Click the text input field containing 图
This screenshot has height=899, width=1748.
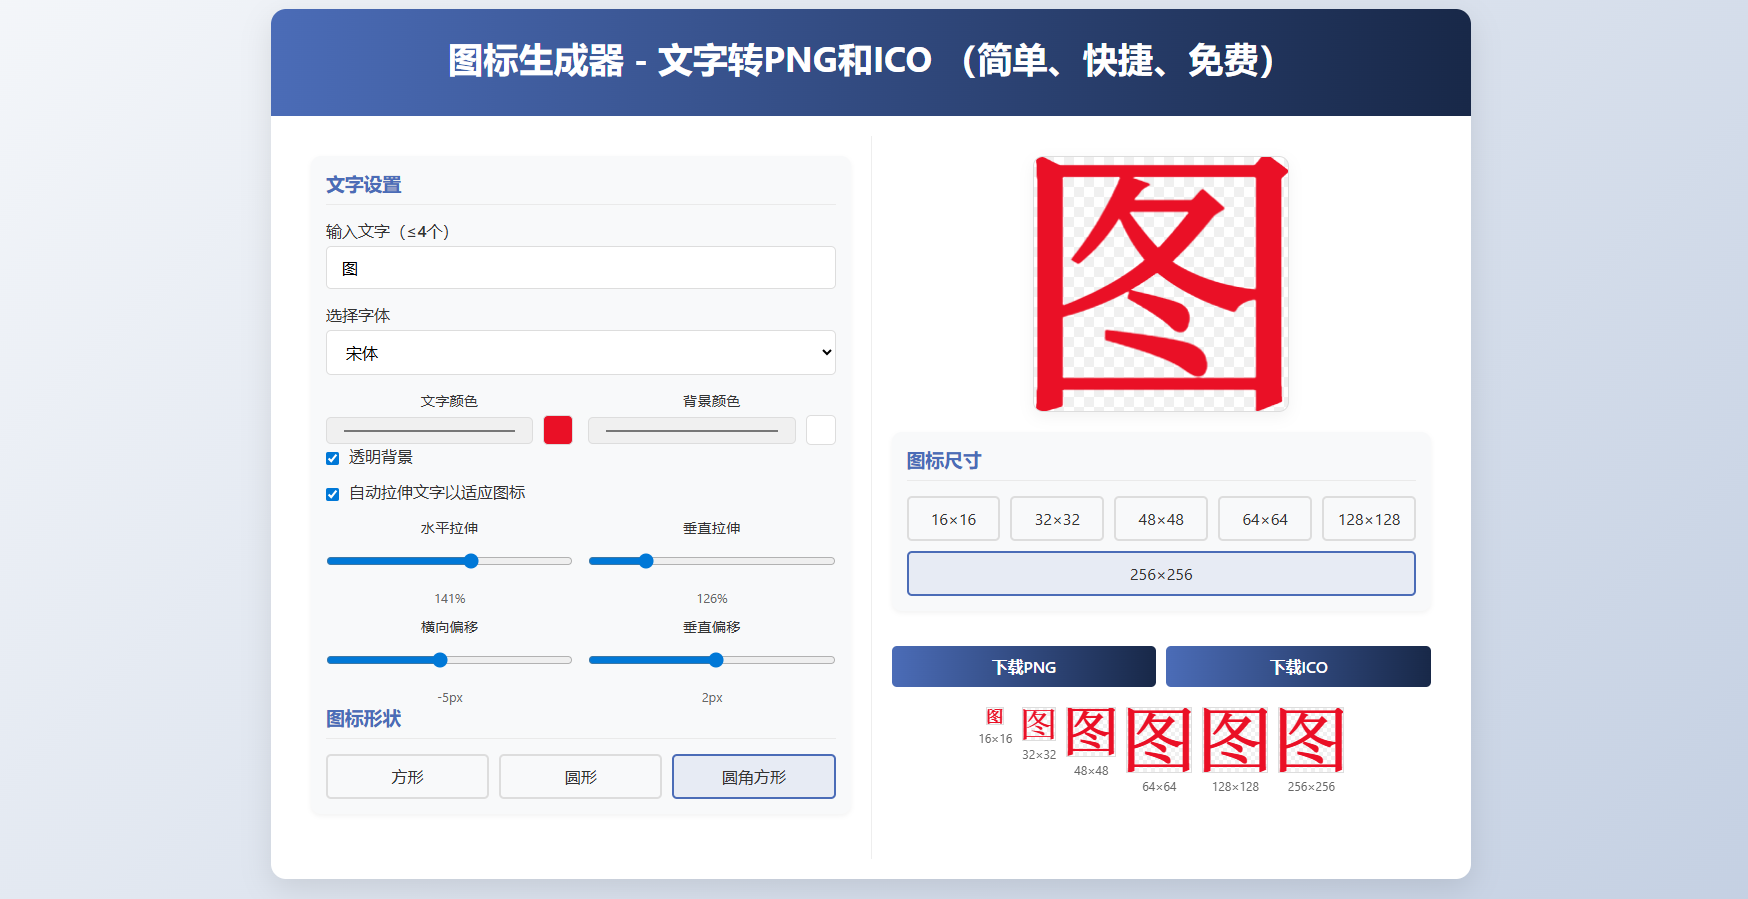click(580, 268)
